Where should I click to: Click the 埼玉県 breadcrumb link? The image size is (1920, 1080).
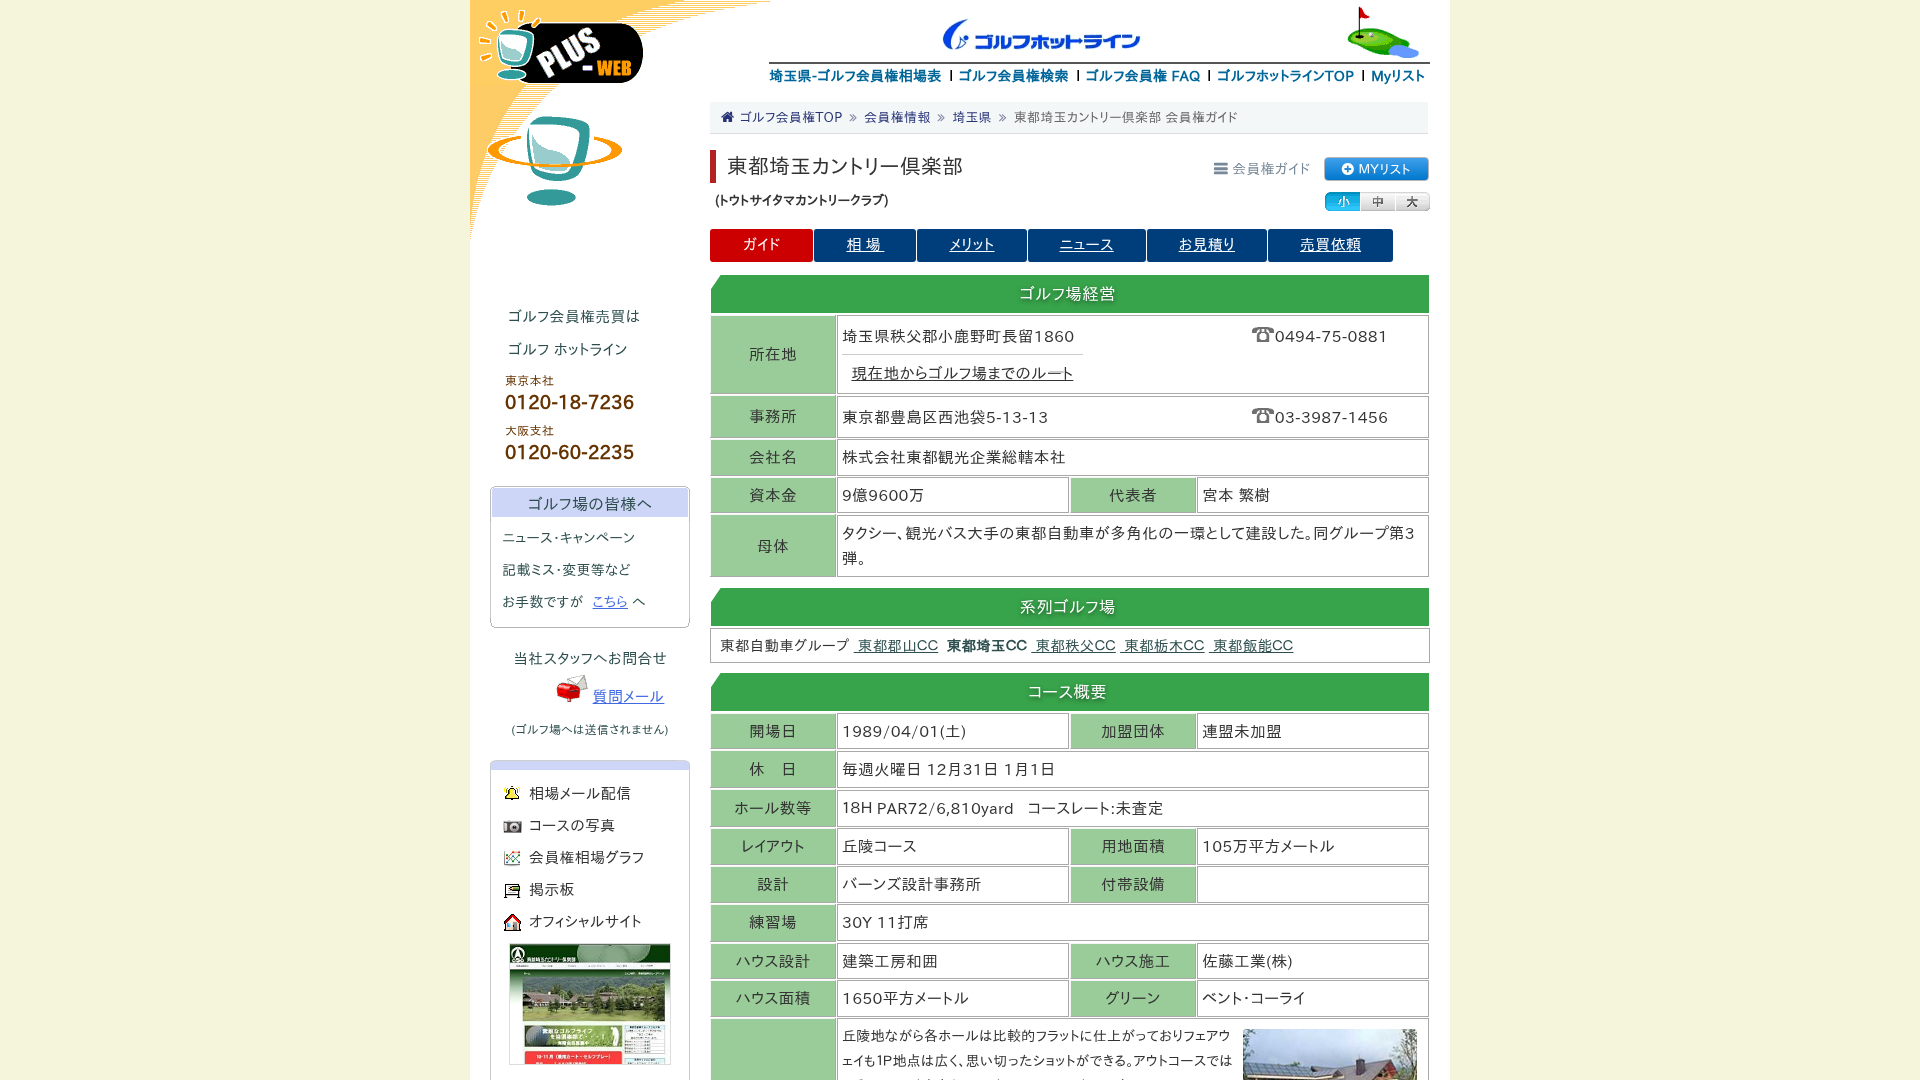pos(972,117)
